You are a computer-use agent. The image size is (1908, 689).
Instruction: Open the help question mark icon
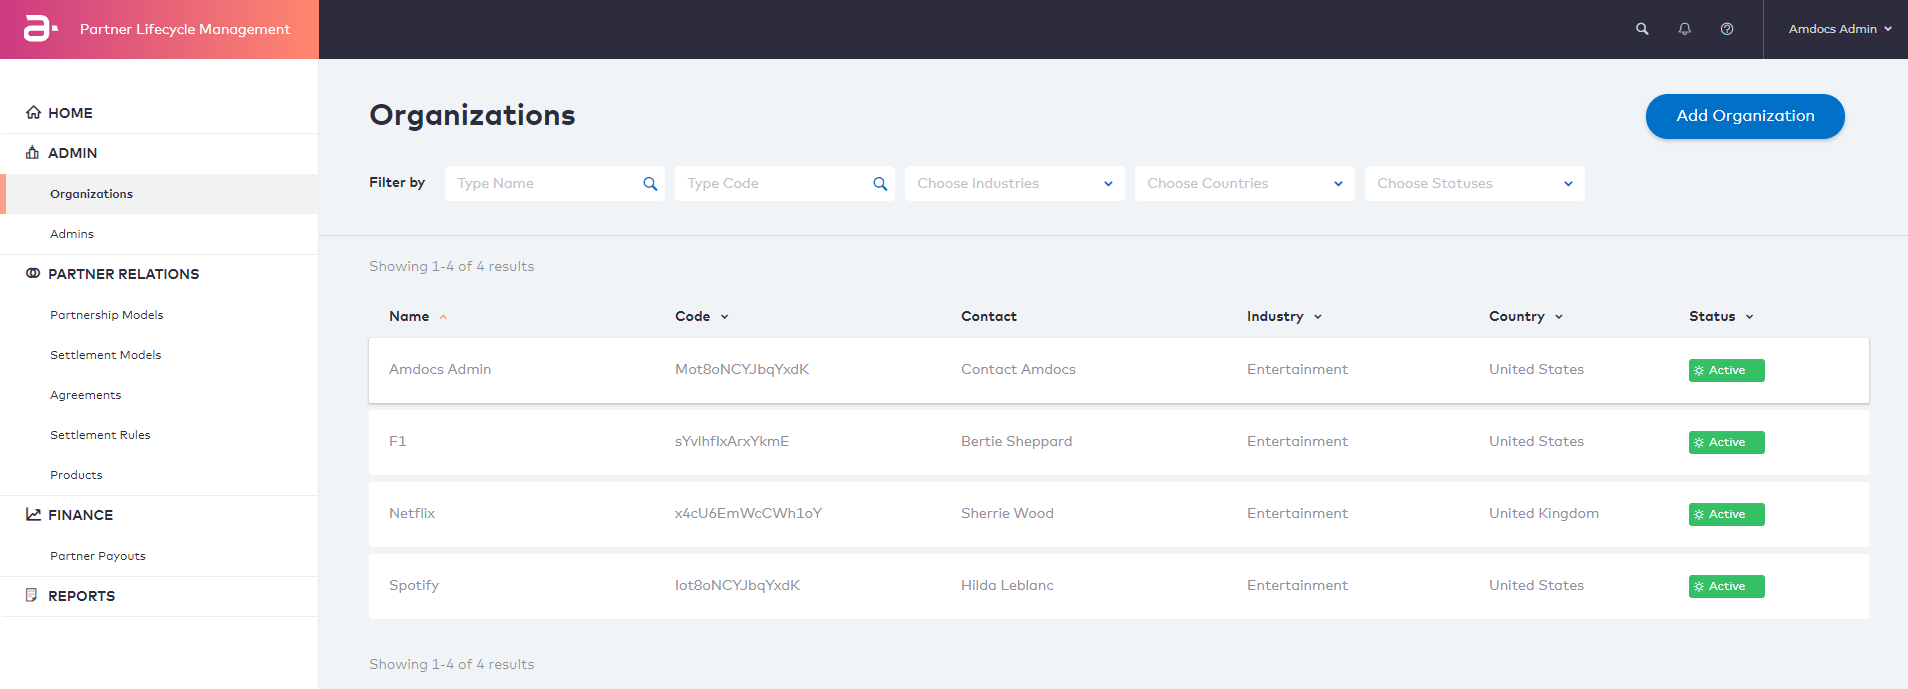click(x=1727, y=29)
